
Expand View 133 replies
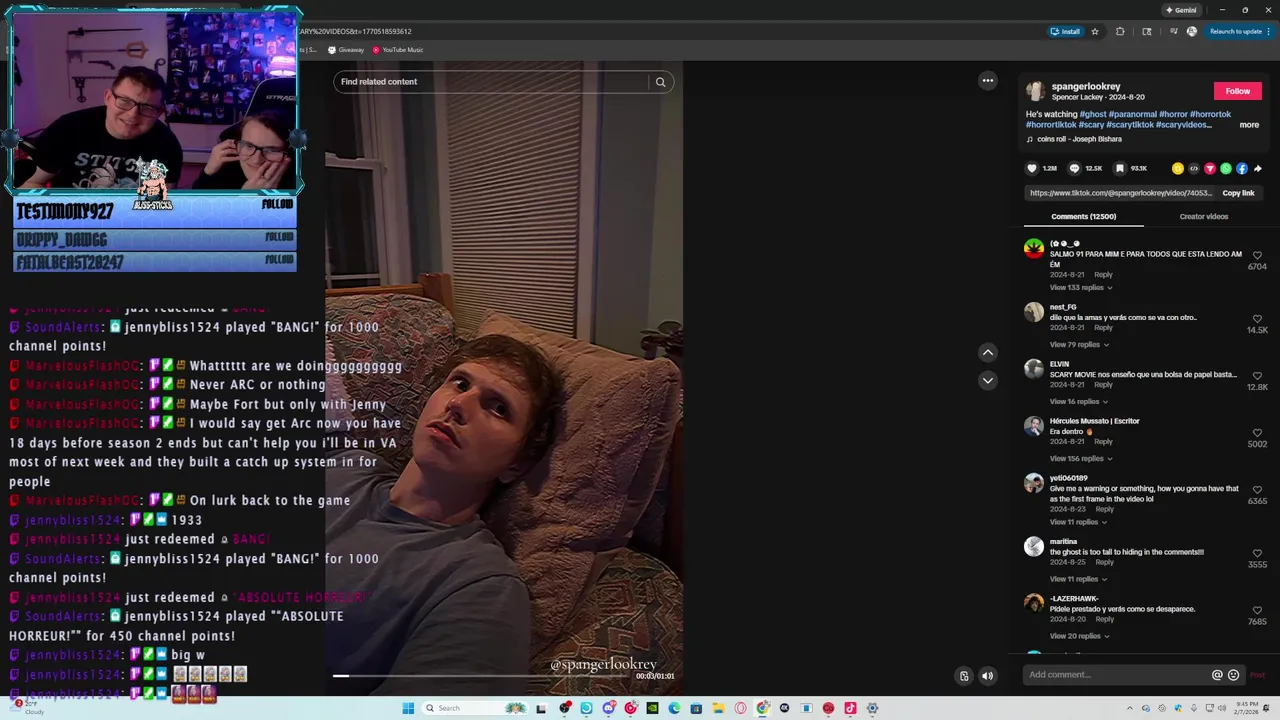1080,288
